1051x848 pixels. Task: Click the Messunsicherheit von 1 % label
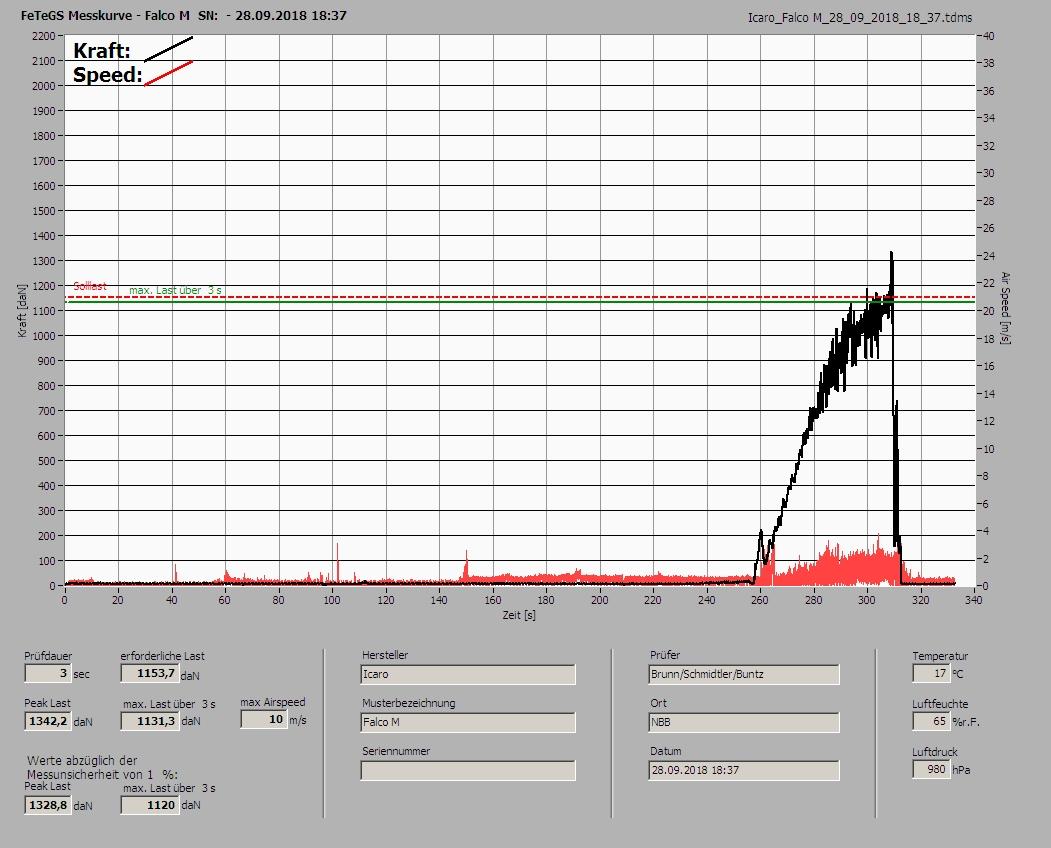click(x=103, y=774)
